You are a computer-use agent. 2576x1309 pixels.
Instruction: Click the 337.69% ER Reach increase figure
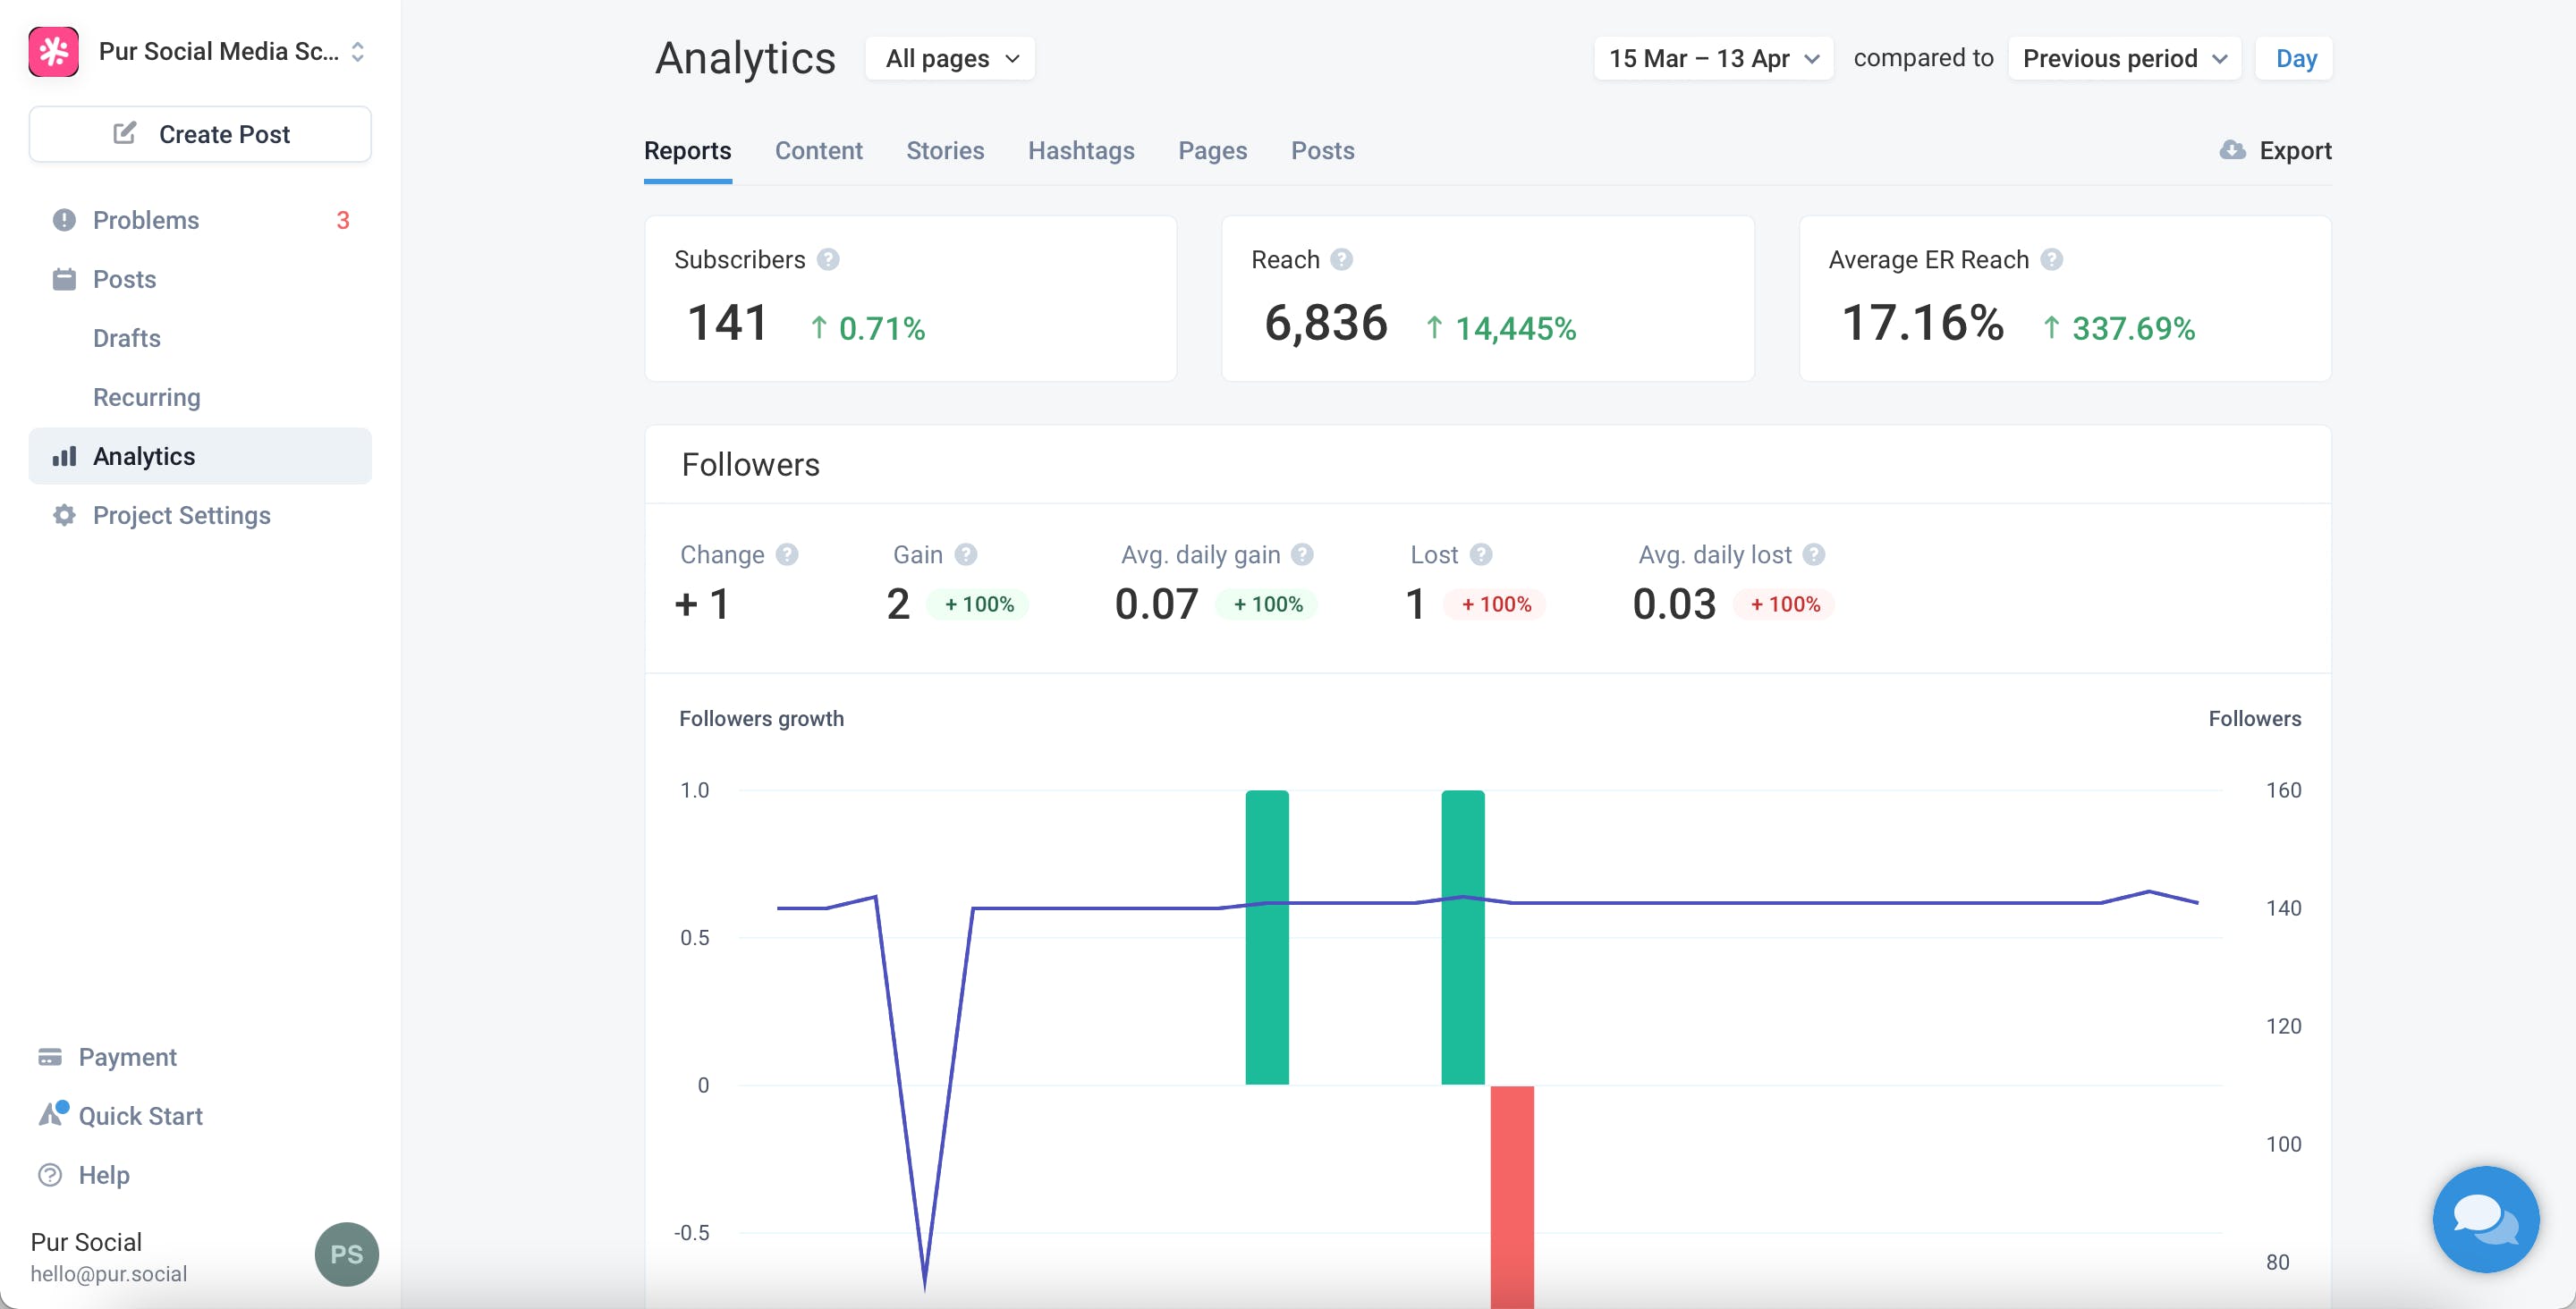pos(2118,328)
